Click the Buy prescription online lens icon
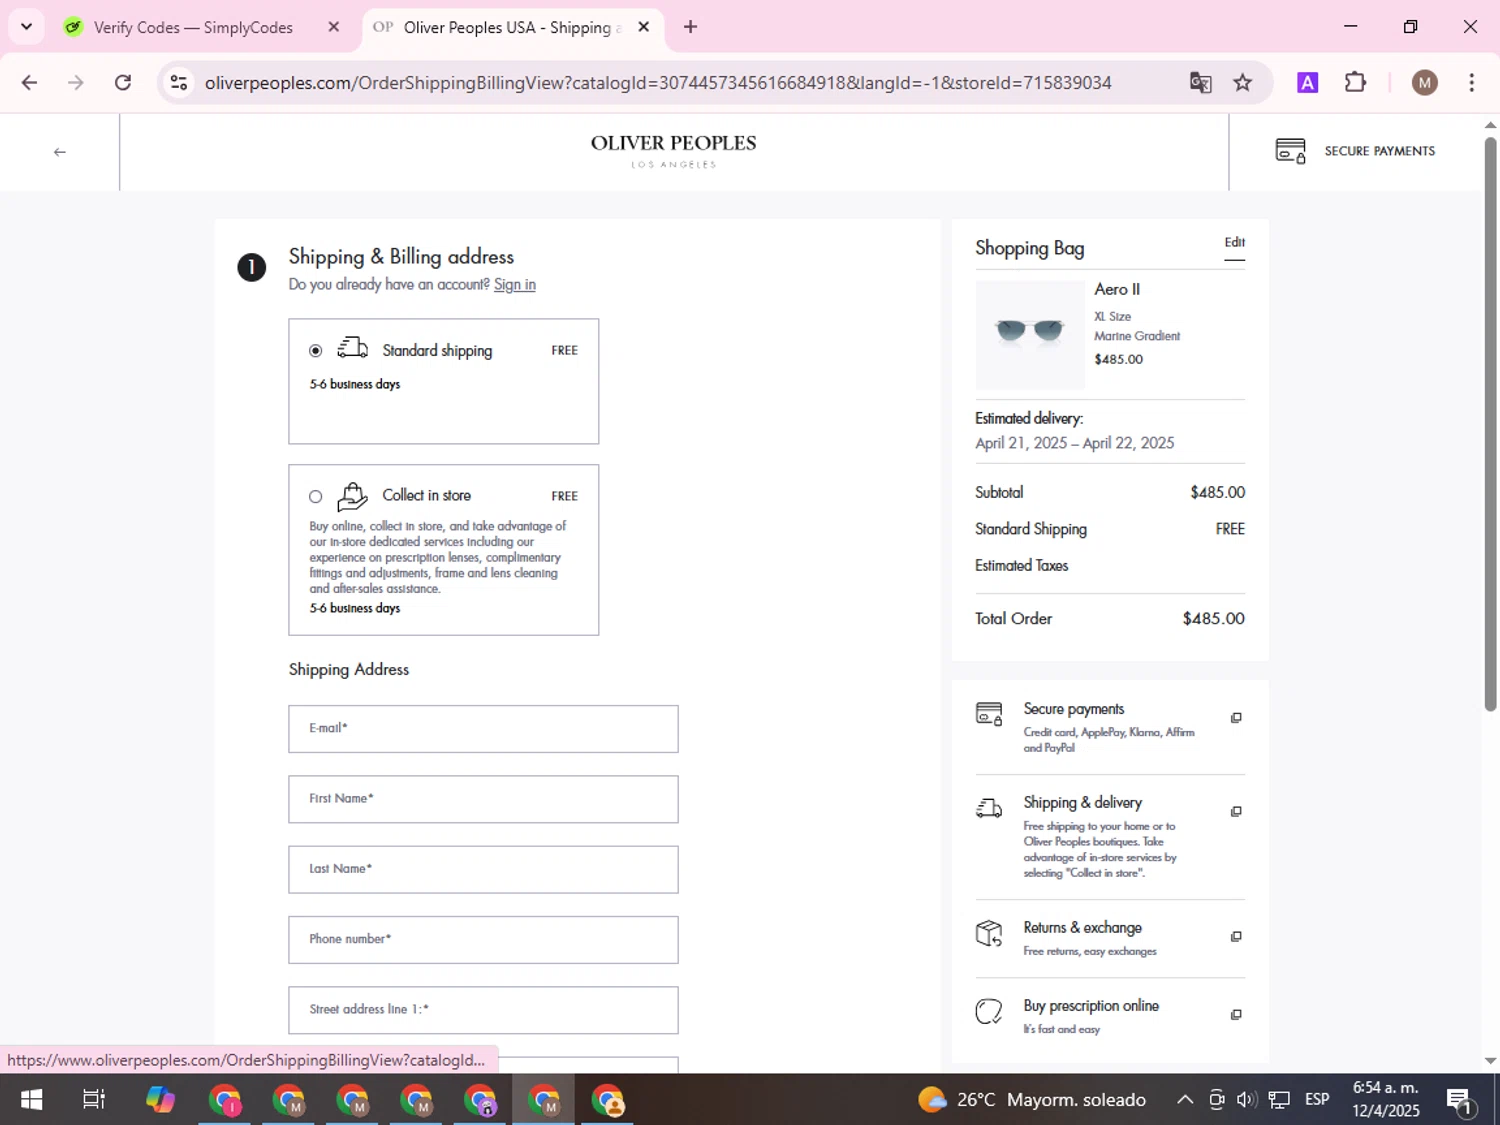The height and width of the screenshot is (1125, 1500). tap(988, 1011)
